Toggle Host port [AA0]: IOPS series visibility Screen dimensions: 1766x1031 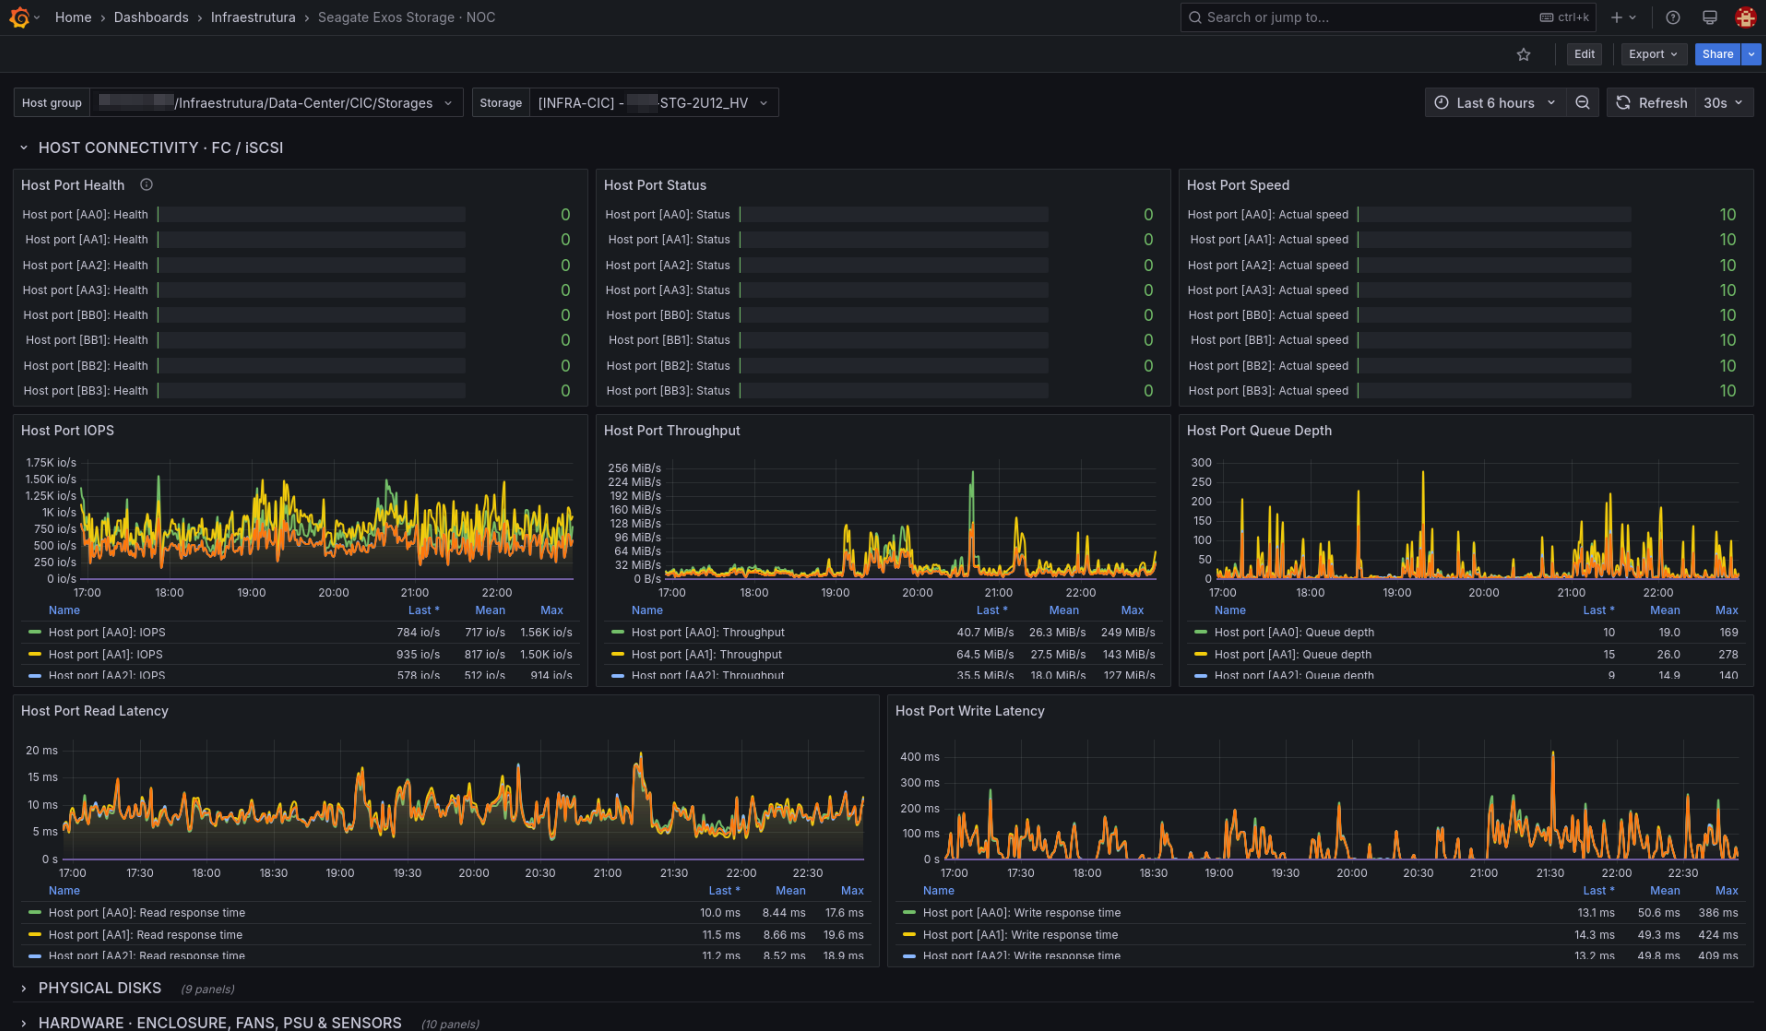106,633
